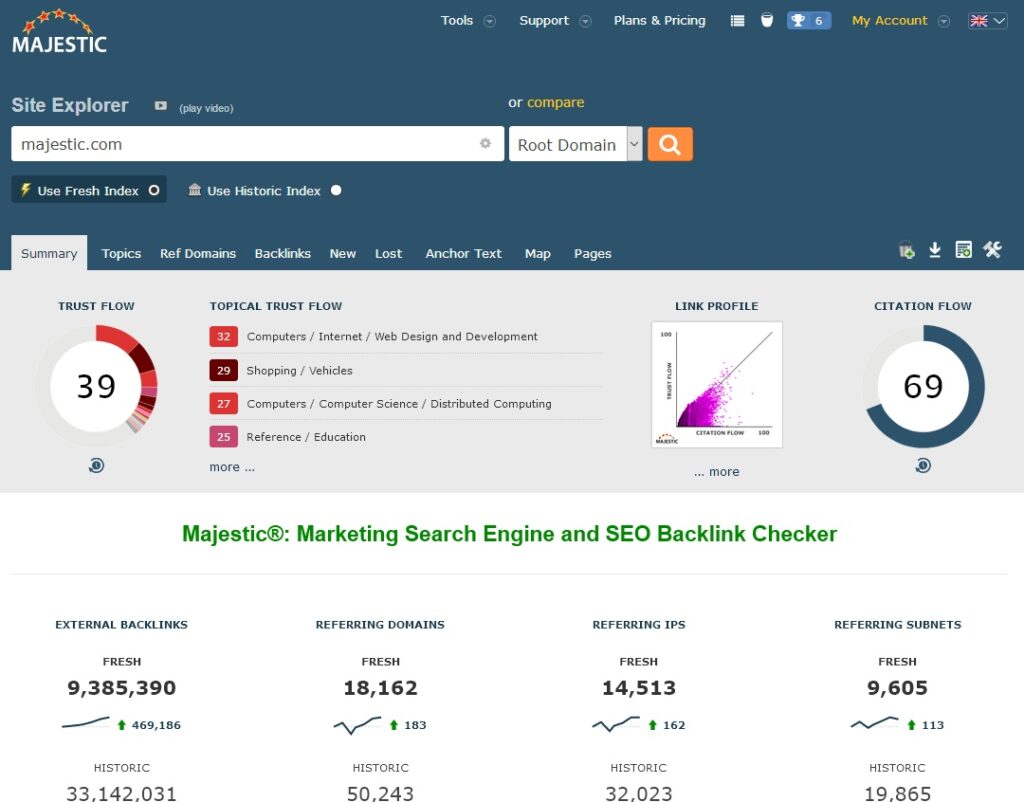Open the Reference / Education topic

(306, 437)
